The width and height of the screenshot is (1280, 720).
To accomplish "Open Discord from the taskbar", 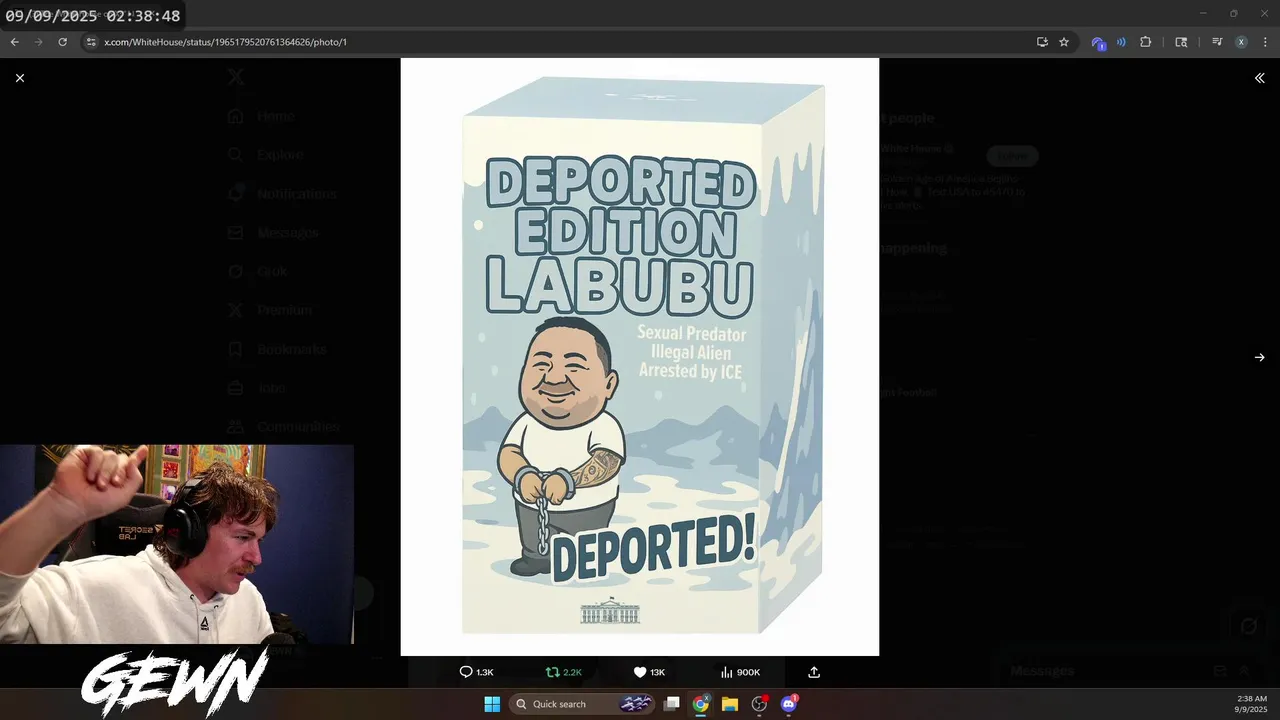I will (x=788, y=704).
